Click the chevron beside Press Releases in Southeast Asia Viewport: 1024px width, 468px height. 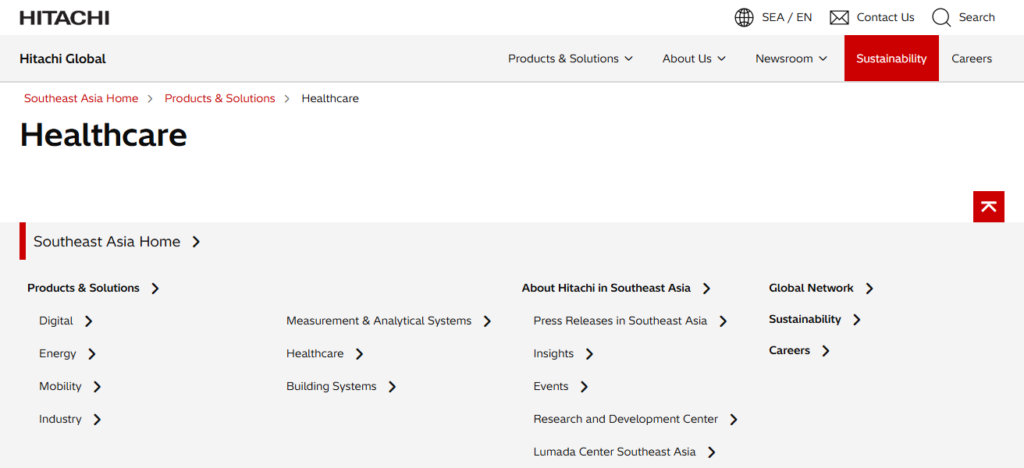(x=723, y=321)
